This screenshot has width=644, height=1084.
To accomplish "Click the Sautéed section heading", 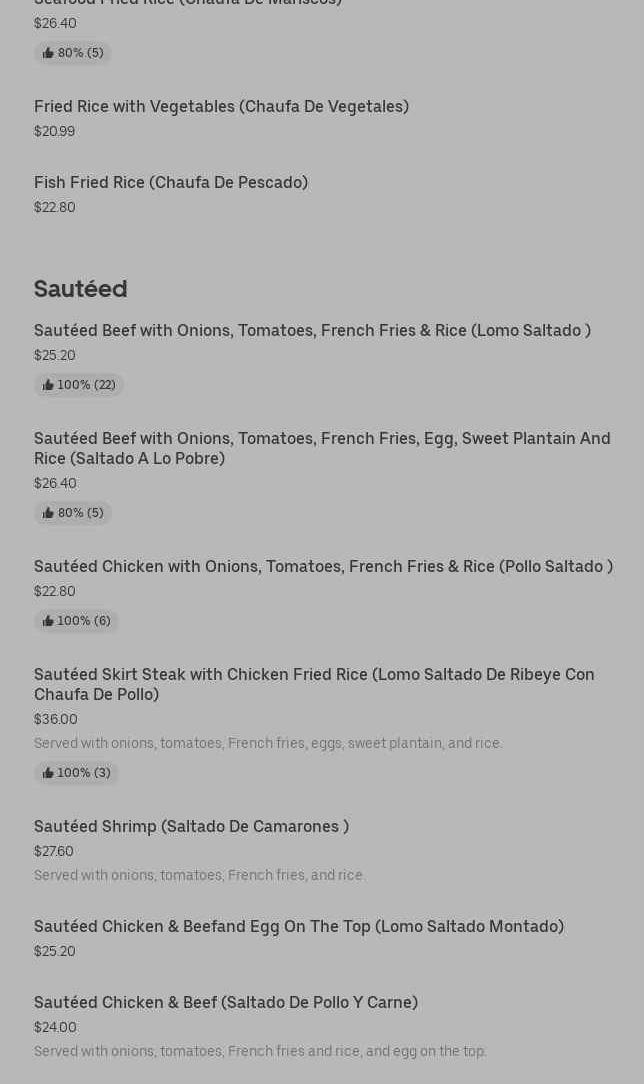I will tap(81, 289).
